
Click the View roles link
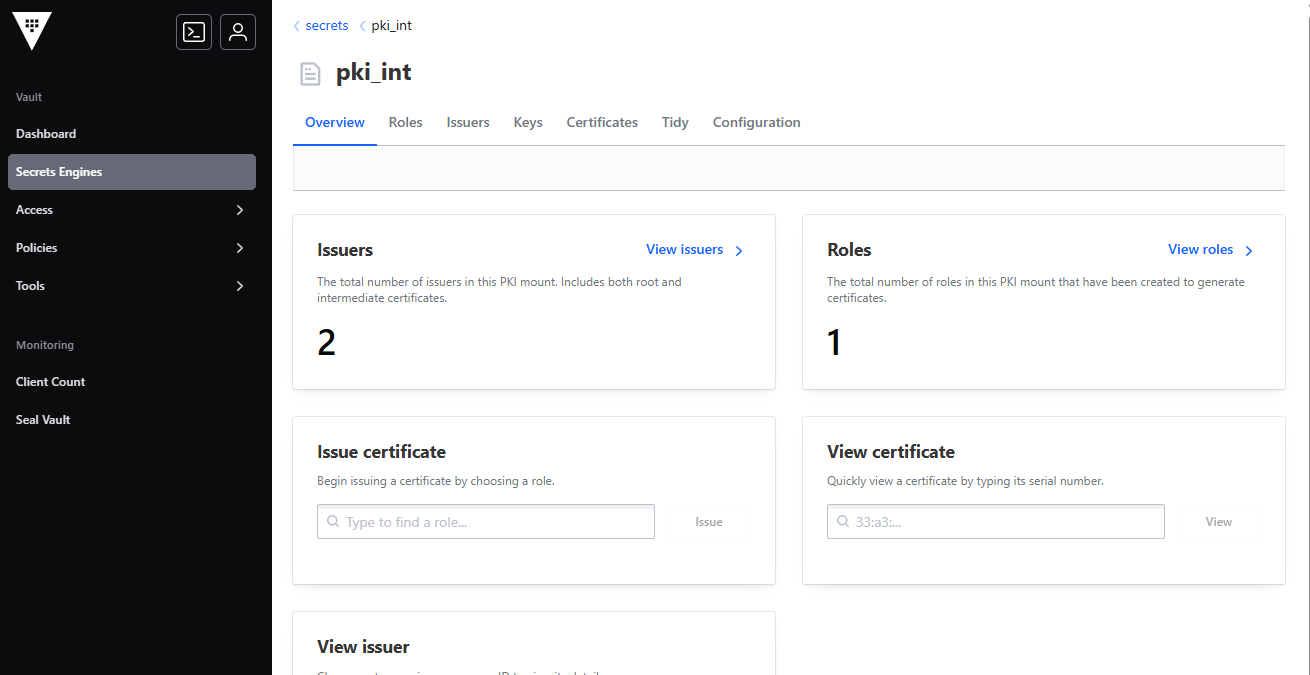pos(1201,250)
